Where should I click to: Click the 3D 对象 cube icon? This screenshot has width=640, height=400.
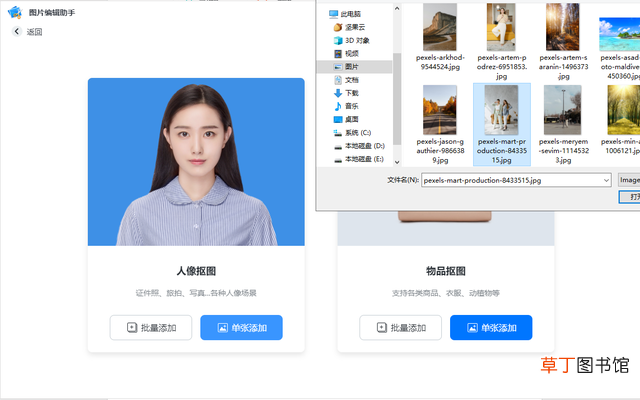pos(338,40)
